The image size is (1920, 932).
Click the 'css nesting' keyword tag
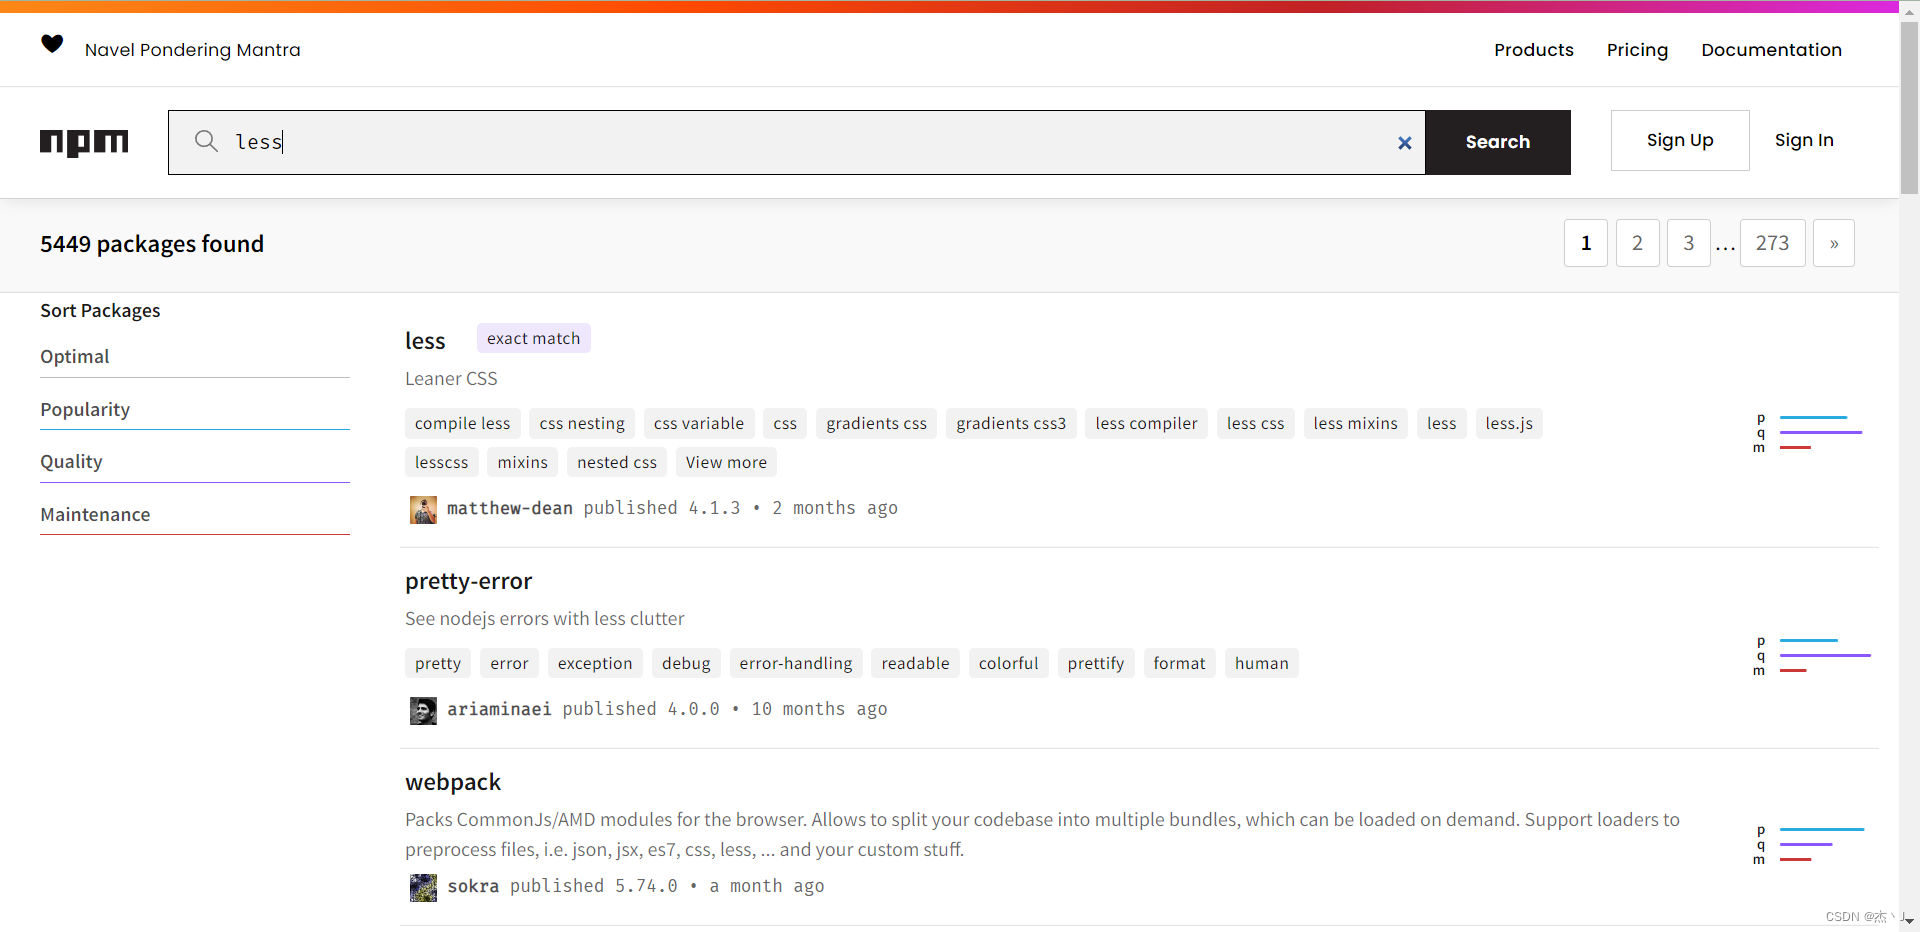[x=582, y=423]
